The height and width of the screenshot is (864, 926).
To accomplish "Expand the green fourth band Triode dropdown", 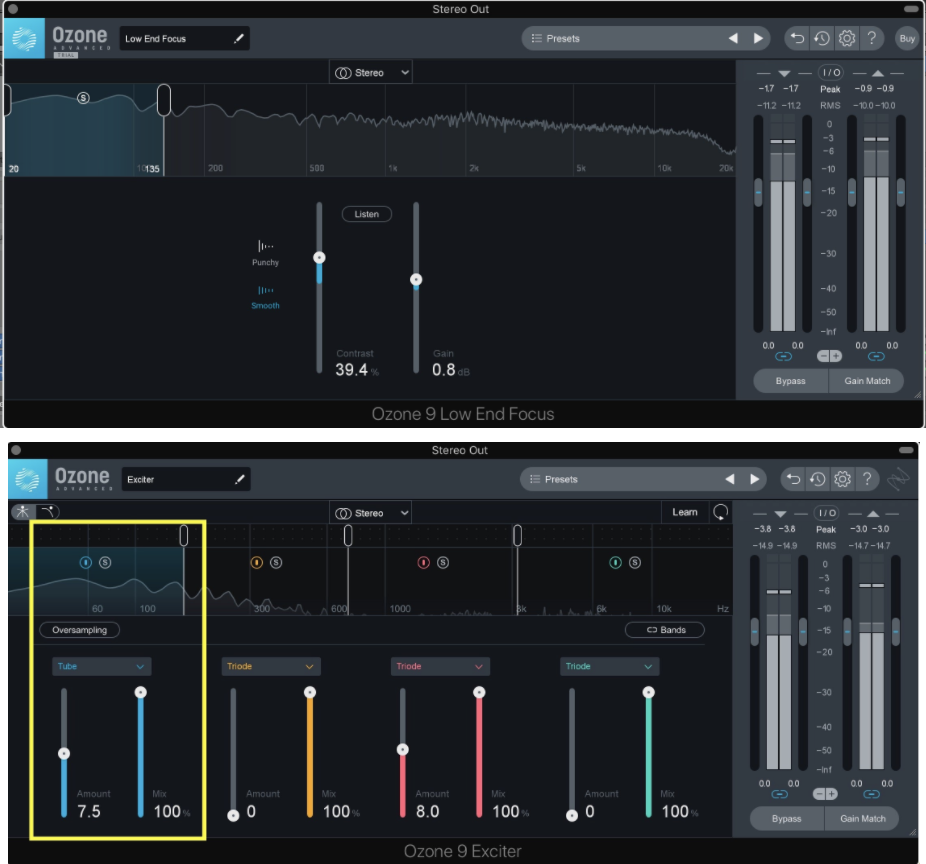I will tap(608, 666).
